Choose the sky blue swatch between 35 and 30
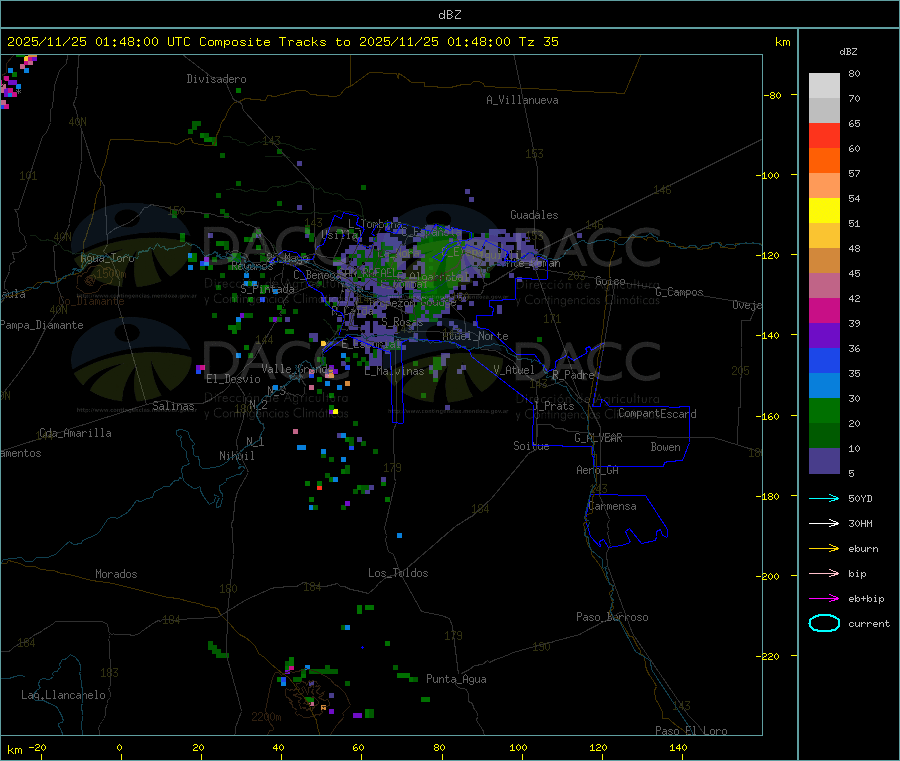This screenshot has height=761, width=900. (x=824, y=386)
